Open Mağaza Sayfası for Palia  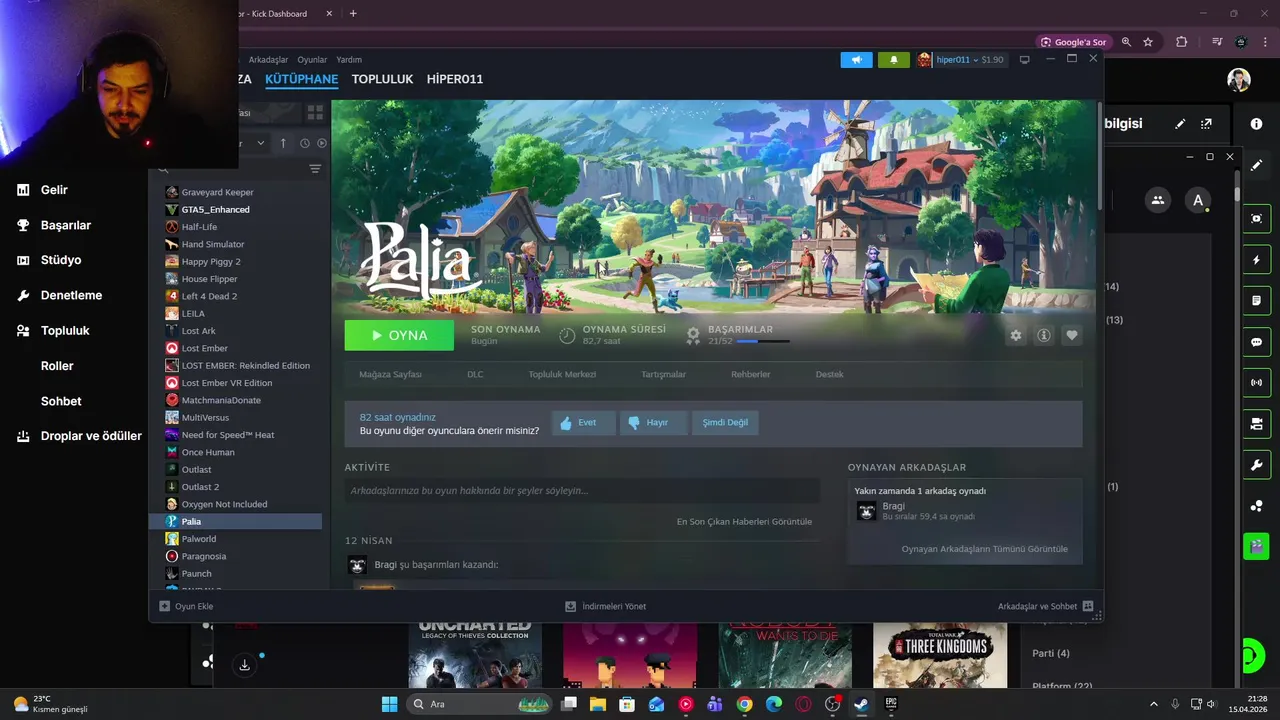click(390, 374)
